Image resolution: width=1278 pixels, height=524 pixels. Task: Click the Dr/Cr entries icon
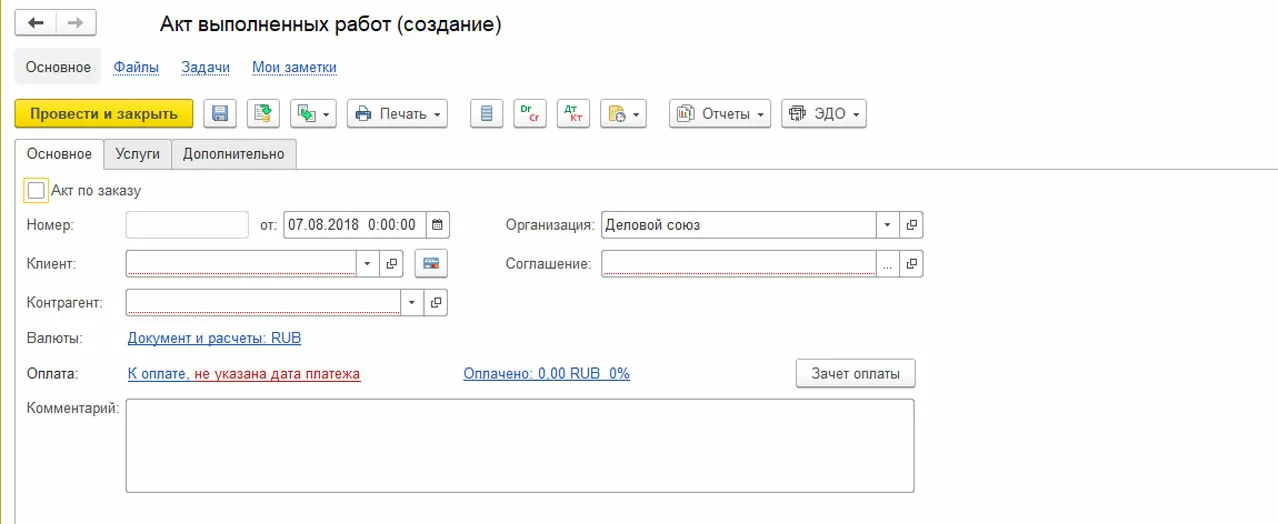click(x=530, y=114)
